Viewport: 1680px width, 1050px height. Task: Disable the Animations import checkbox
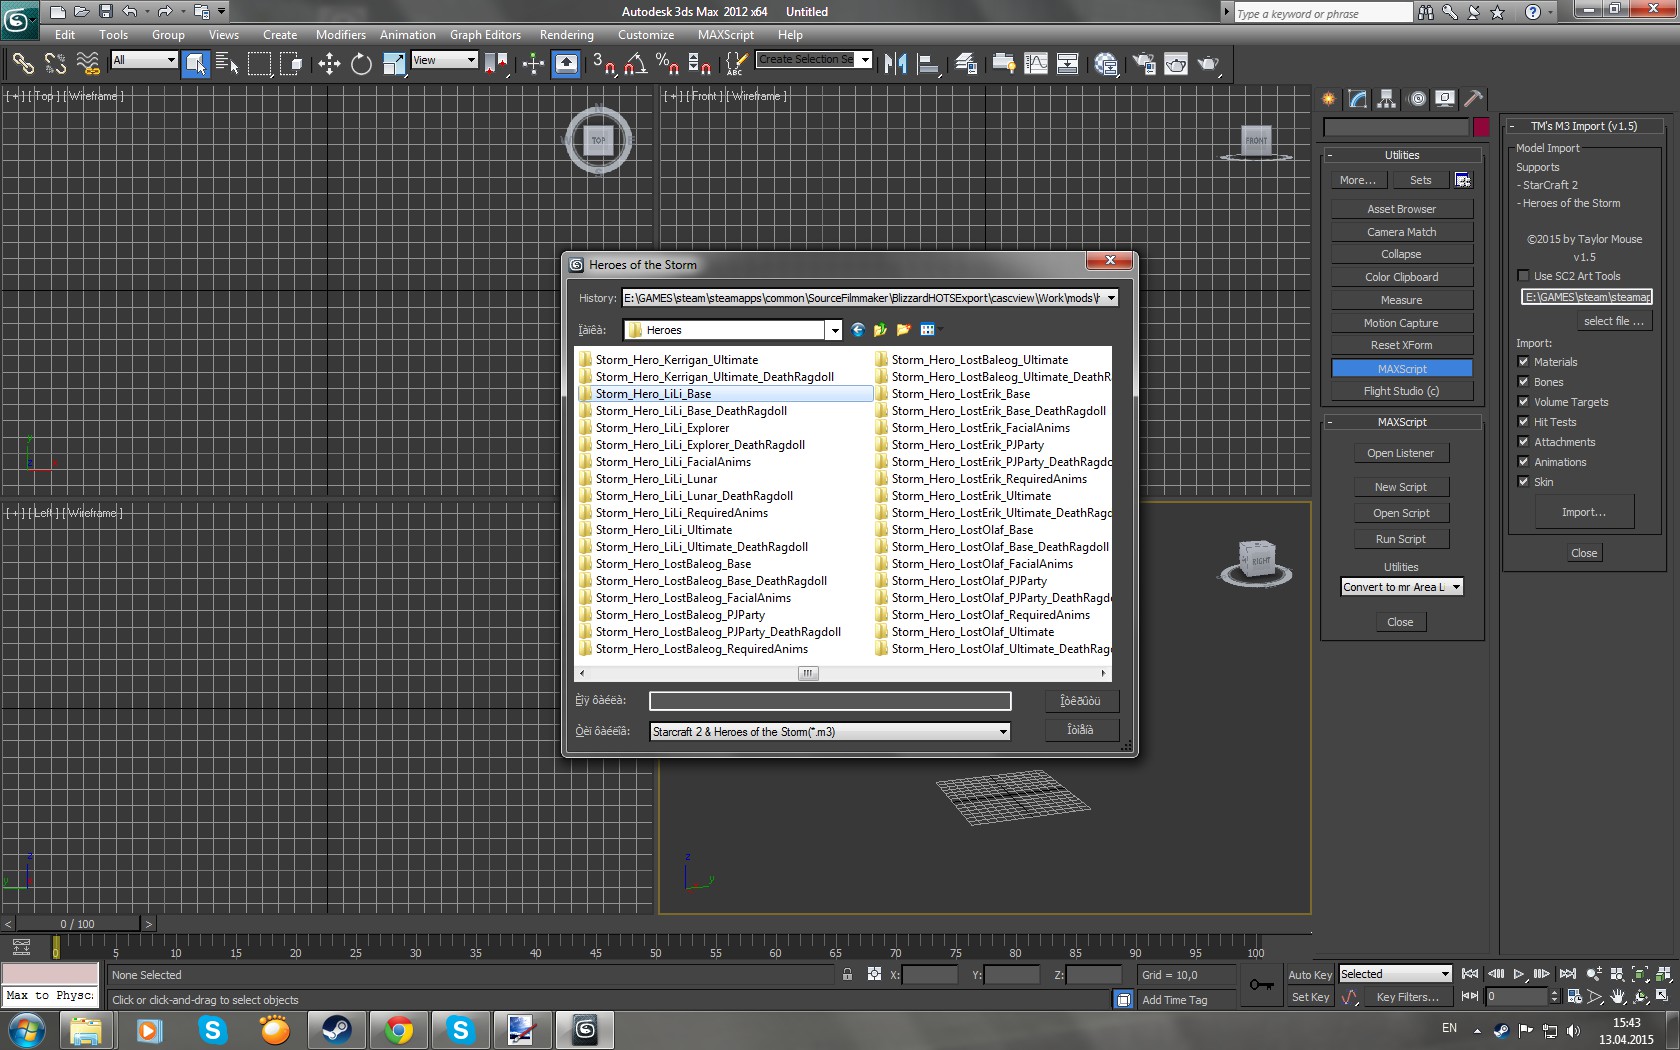click(1523, 462)
